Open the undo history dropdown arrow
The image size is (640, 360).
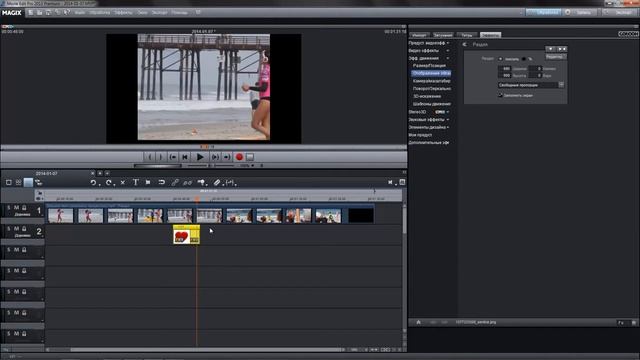click(100, 184)
